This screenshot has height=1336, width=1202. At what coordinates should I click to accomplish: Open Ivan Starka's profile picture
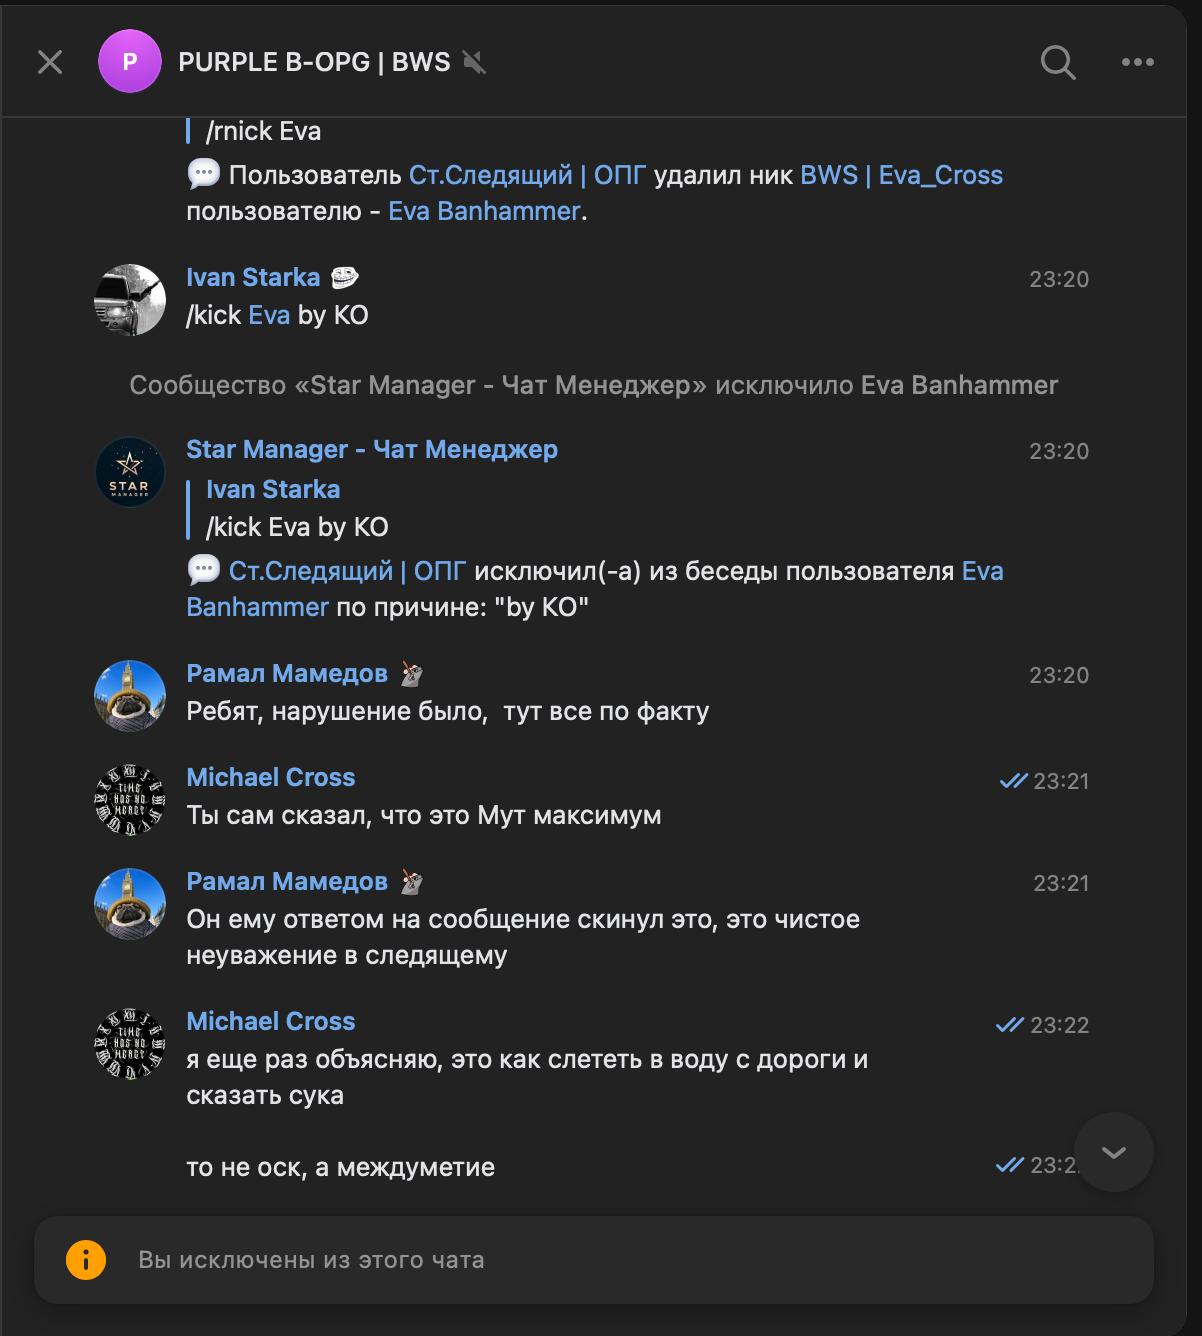point(130,300)
